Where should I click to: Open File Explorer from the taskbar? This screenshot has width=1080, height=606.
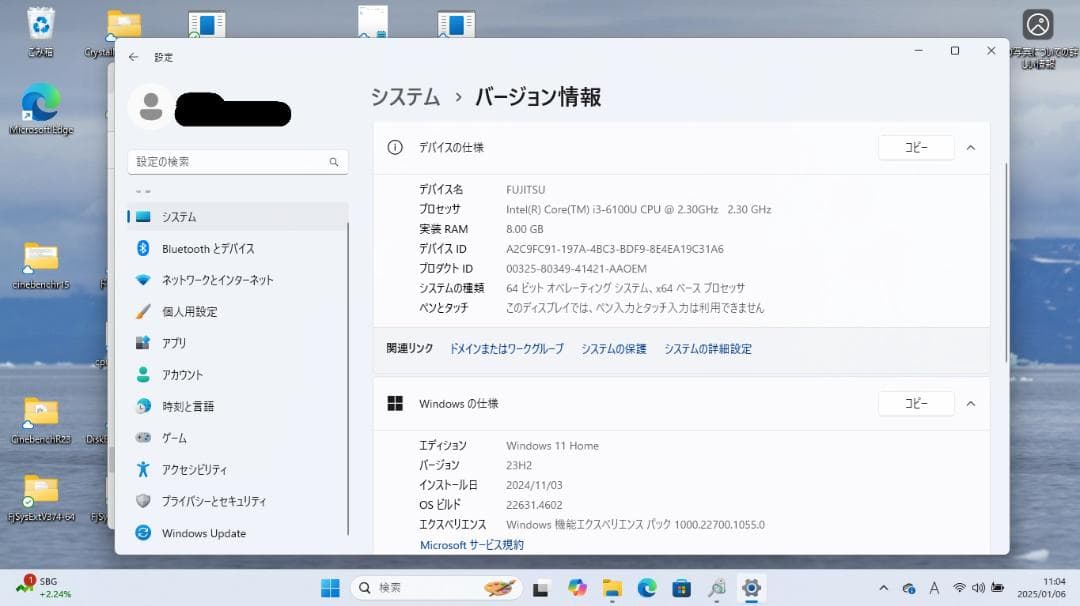click(612, 588)
